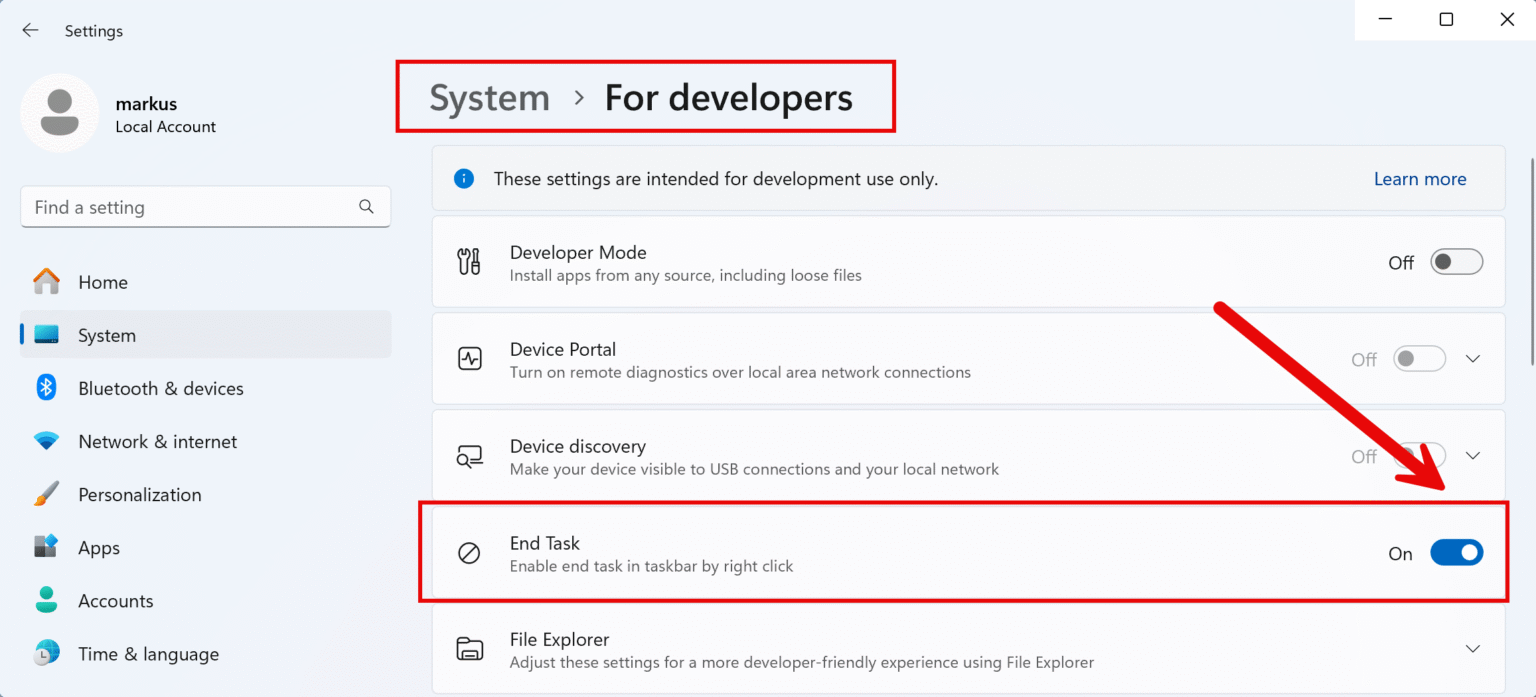Click the Bluetooth & devices icon

pyautogui.click(x=46, y=388)
